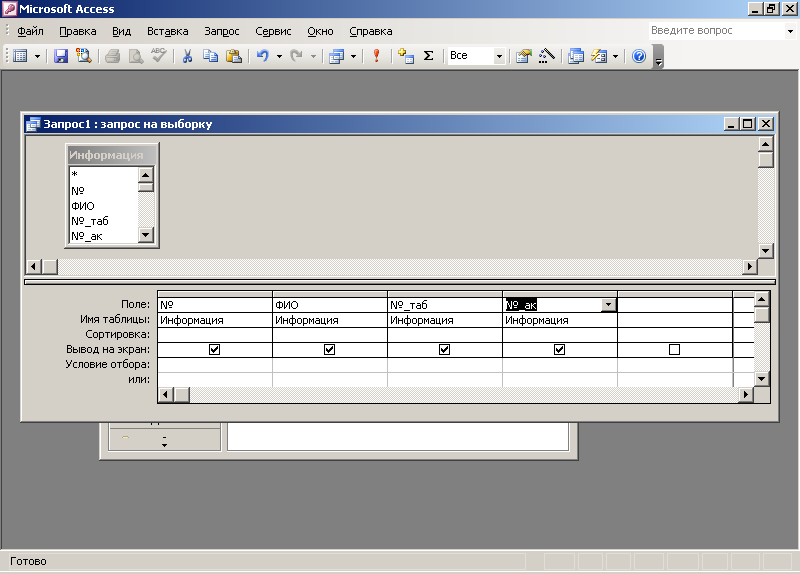The image size is (800, 574).
Task: Click the Microsoft Access Help icon
Action: pyautogui.click(x=639, y=56)
